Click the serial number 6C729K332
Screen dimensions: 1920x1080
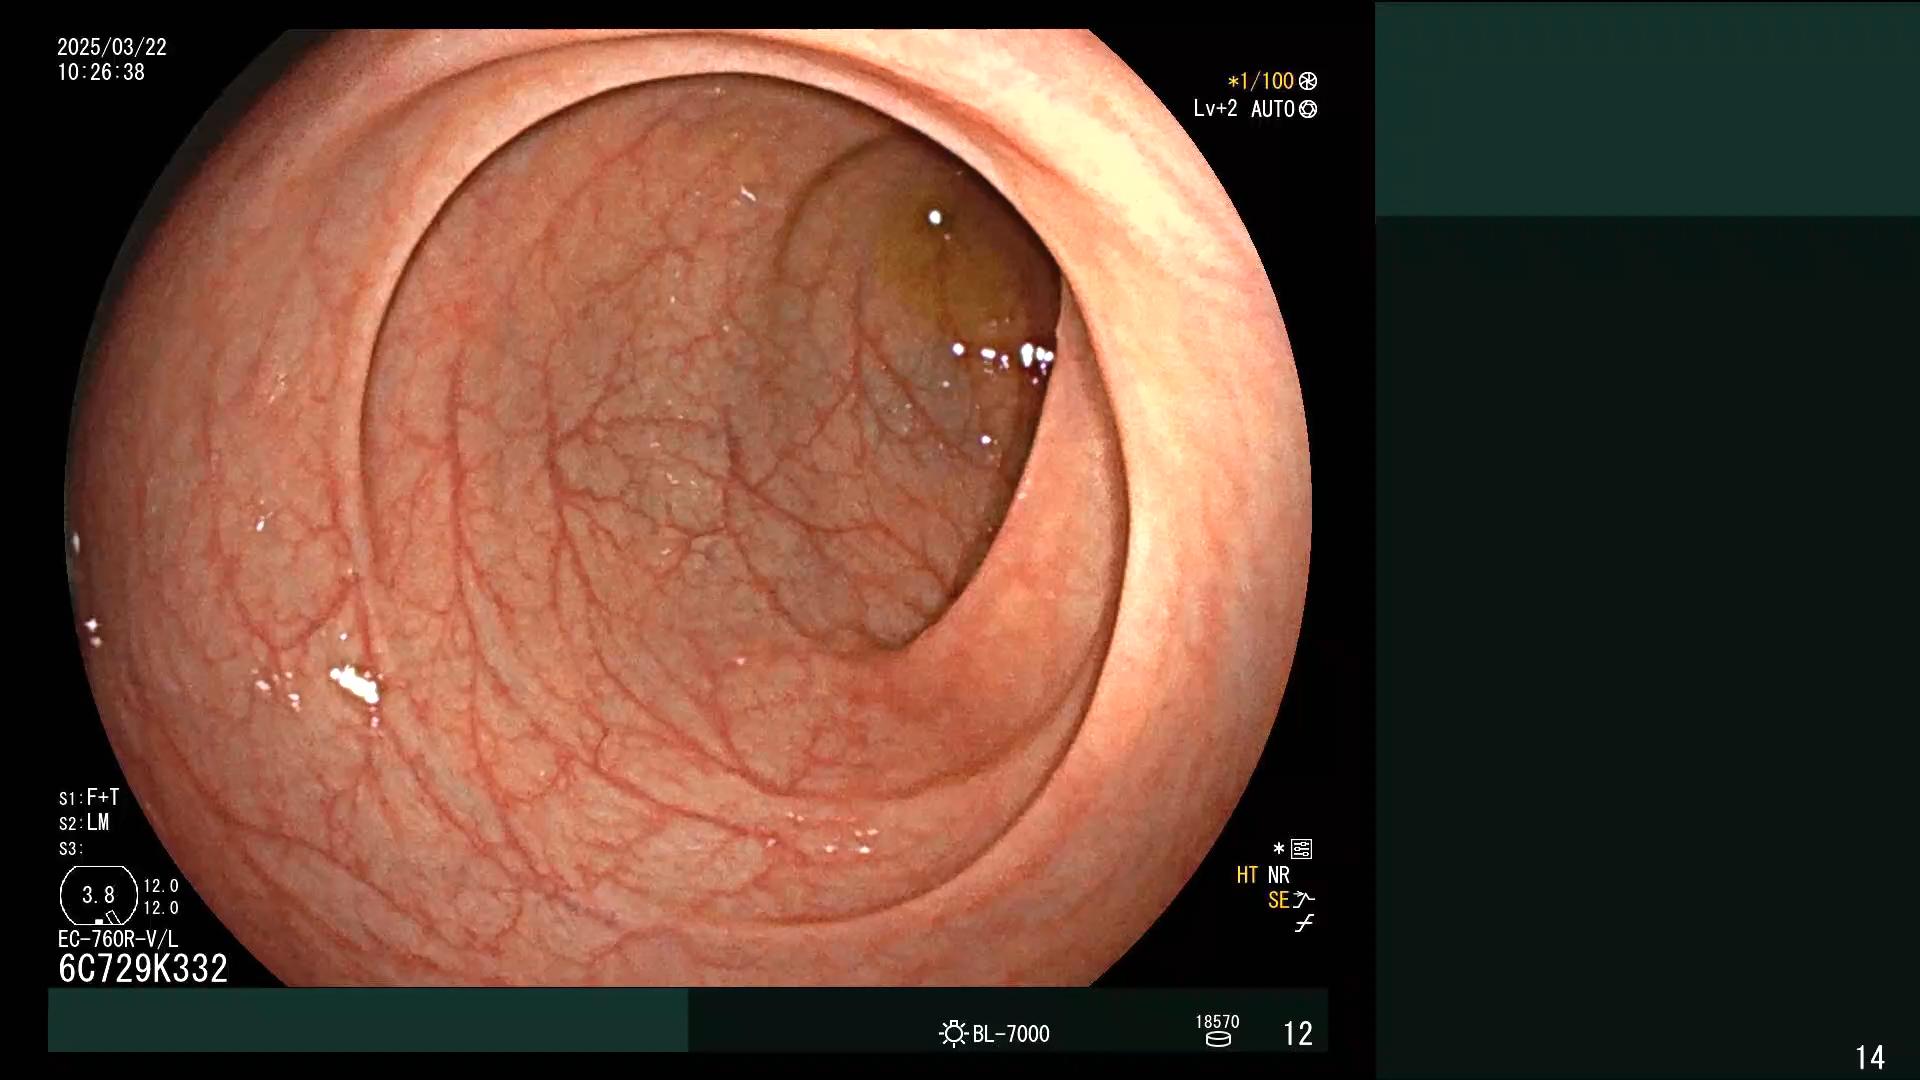(x=143, y=968)
